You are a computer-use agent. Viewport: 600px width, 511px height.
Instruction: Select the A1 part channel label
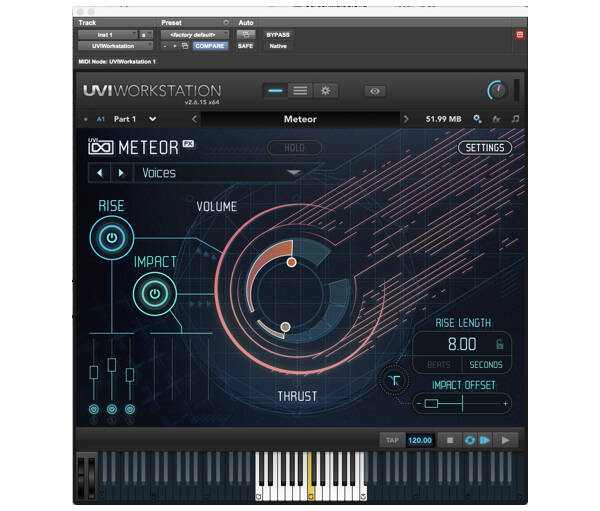(101, 119)
